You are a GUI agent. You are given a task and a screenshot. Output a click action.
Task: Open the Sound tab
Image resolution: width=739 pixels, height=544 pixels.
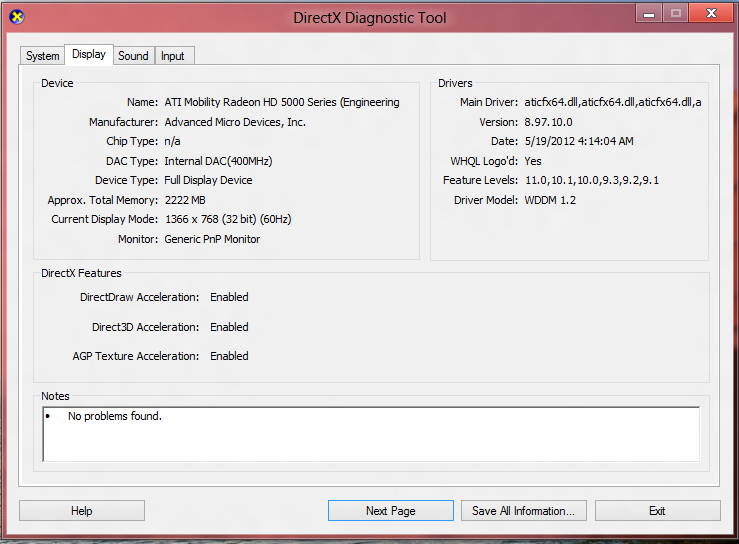point(133,56)
